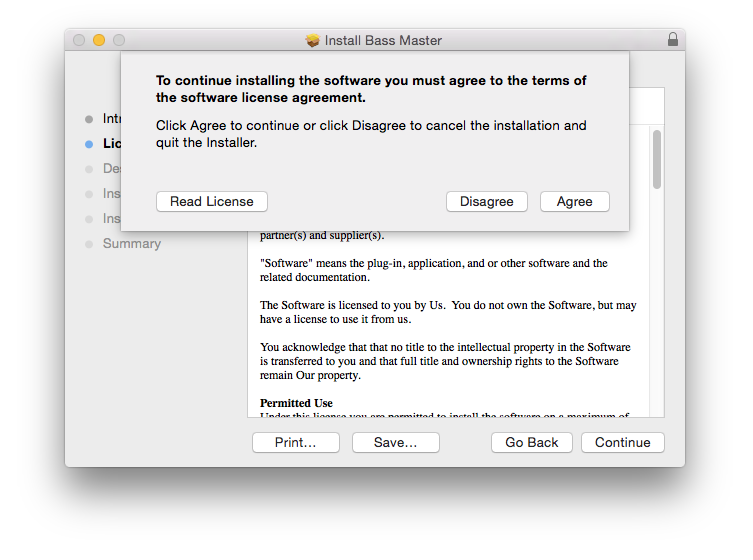The width and height of the screenshot is (753, 560).
Task: Click the Print... button
Action: tap(296, 442)
